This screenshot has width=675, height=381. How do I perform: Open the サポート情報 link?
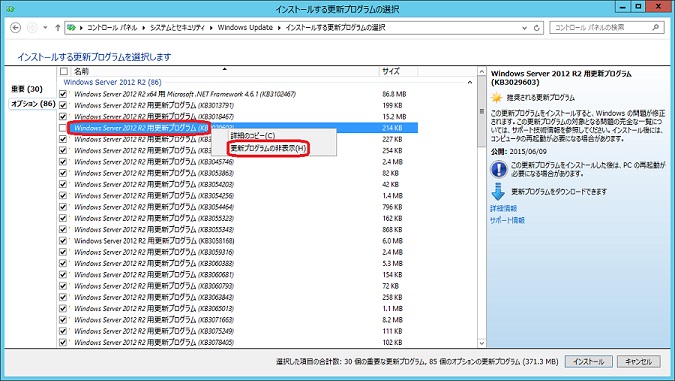pyautogui.click(x=507, y=220)
